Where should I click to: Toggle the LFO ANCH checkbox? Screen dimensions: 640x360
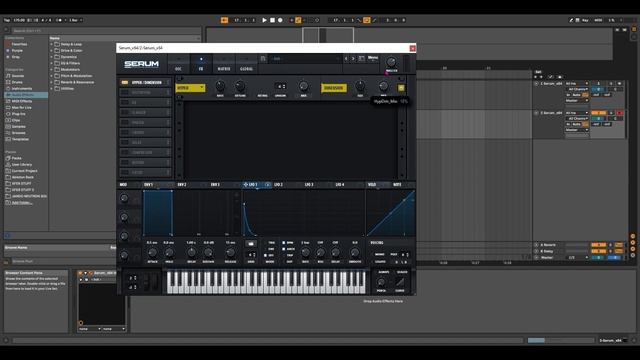pyautogui.click(x=284, y=249)
